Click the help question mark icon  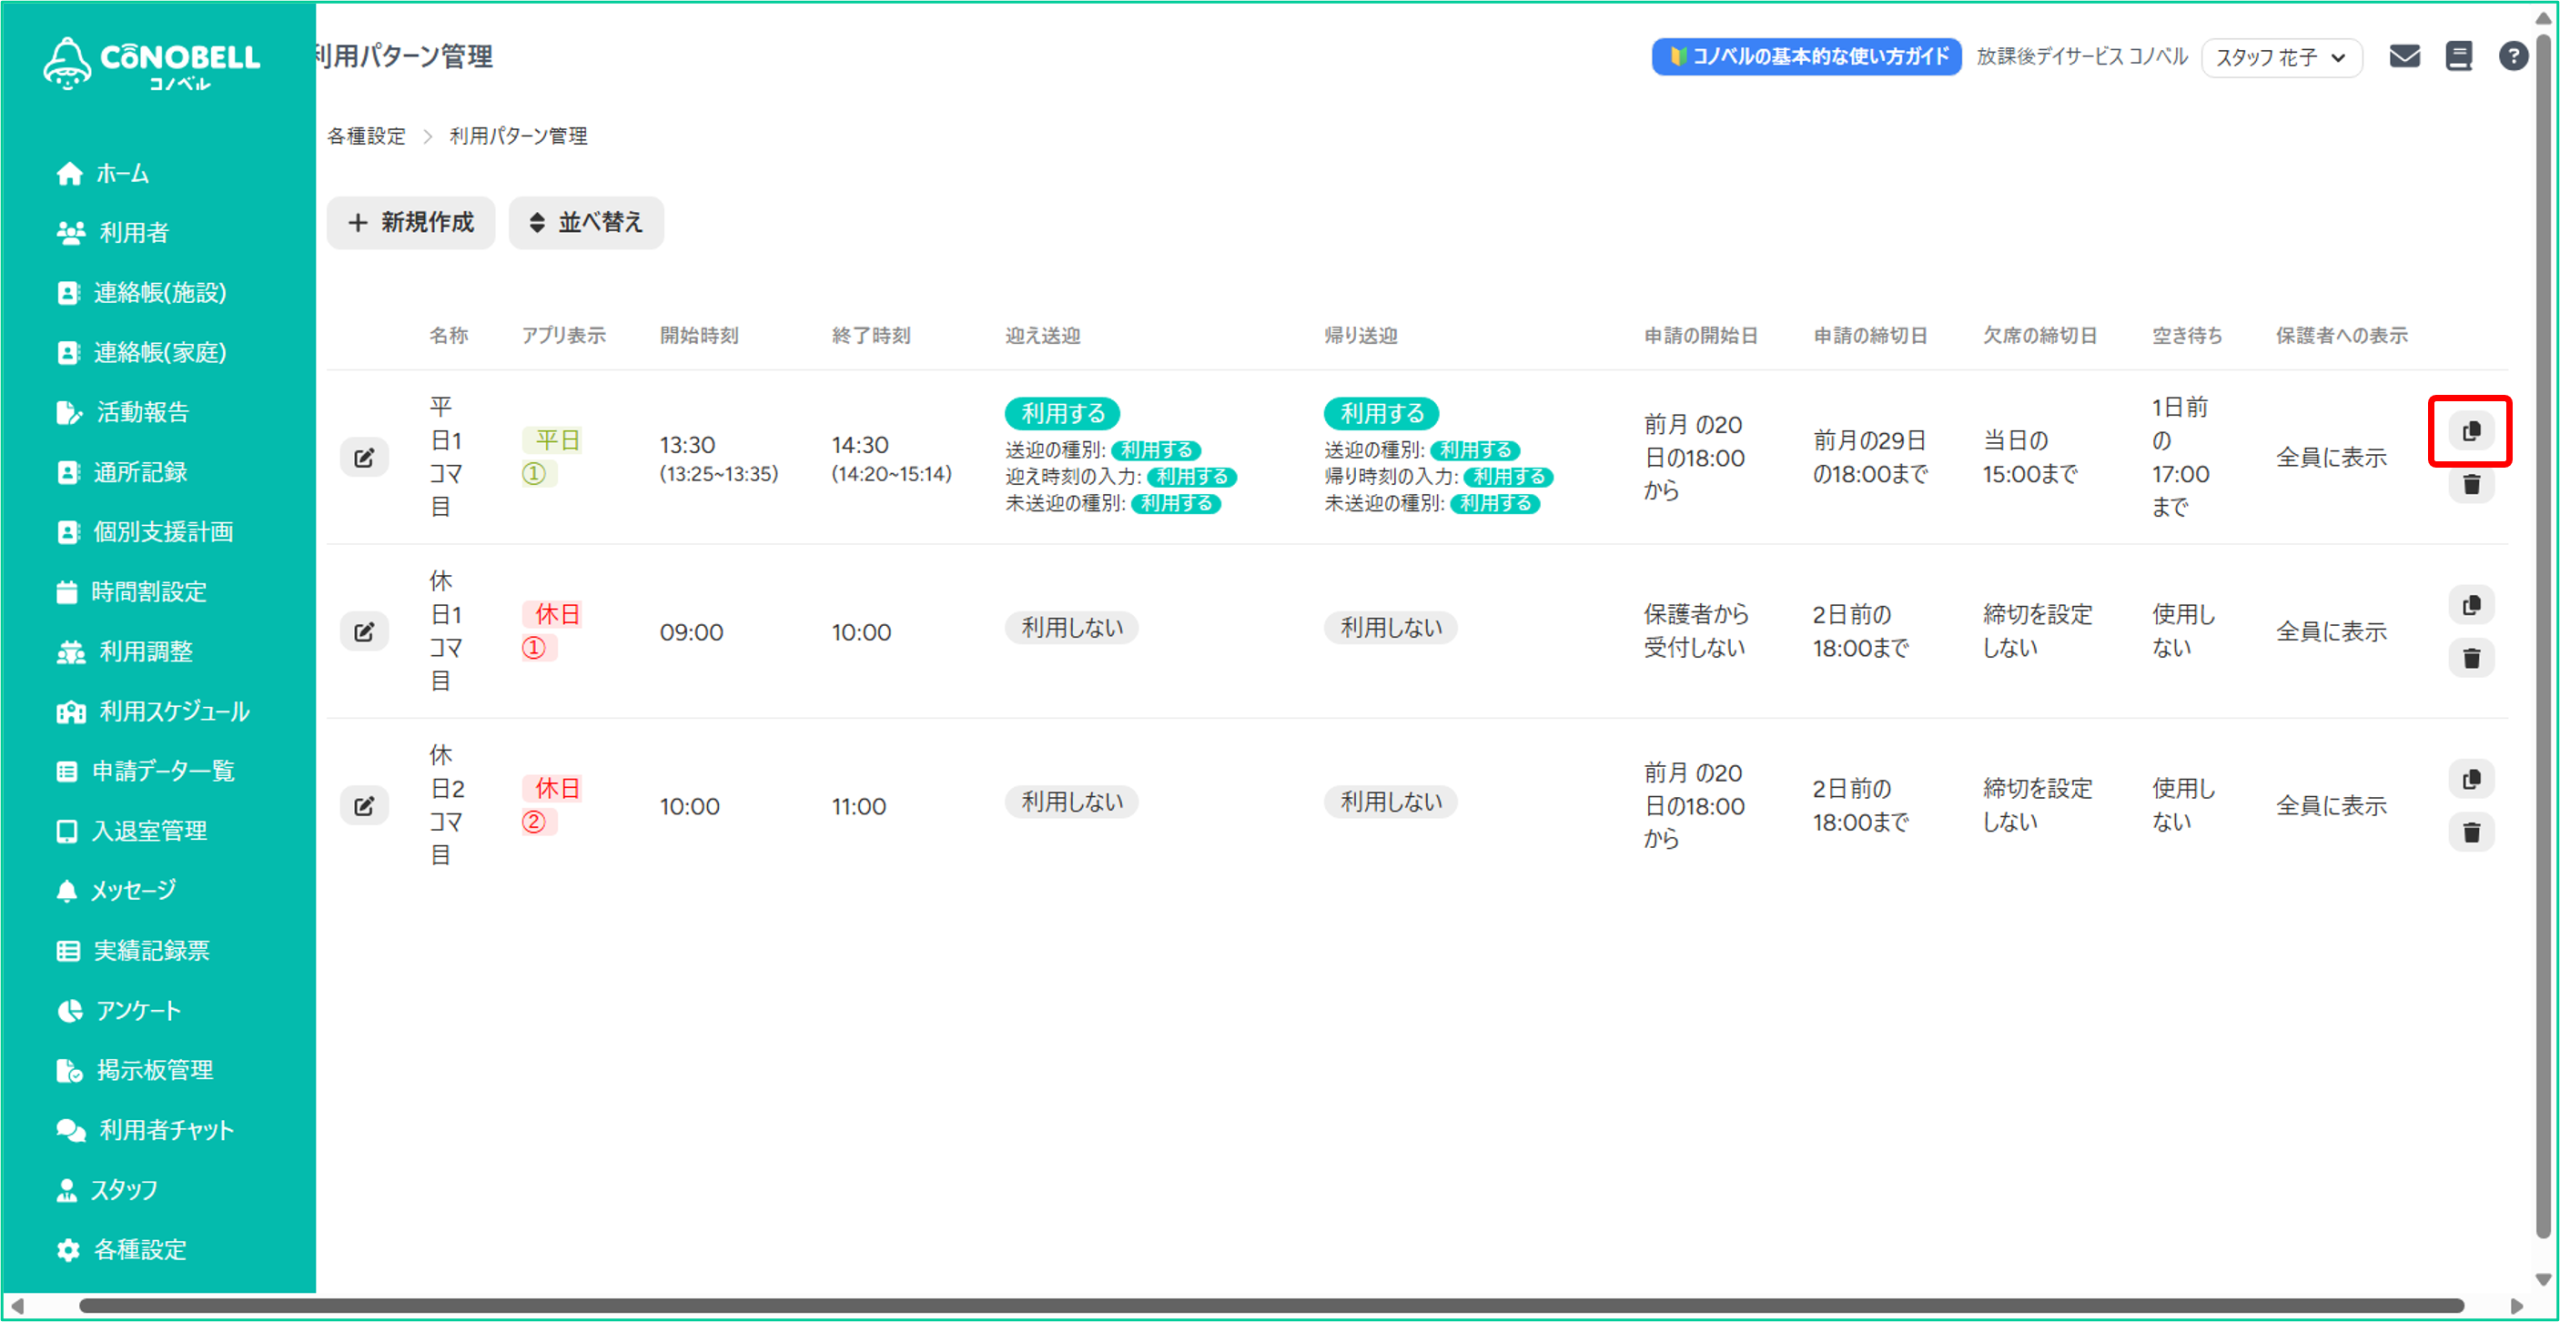tap(2513, 57)
